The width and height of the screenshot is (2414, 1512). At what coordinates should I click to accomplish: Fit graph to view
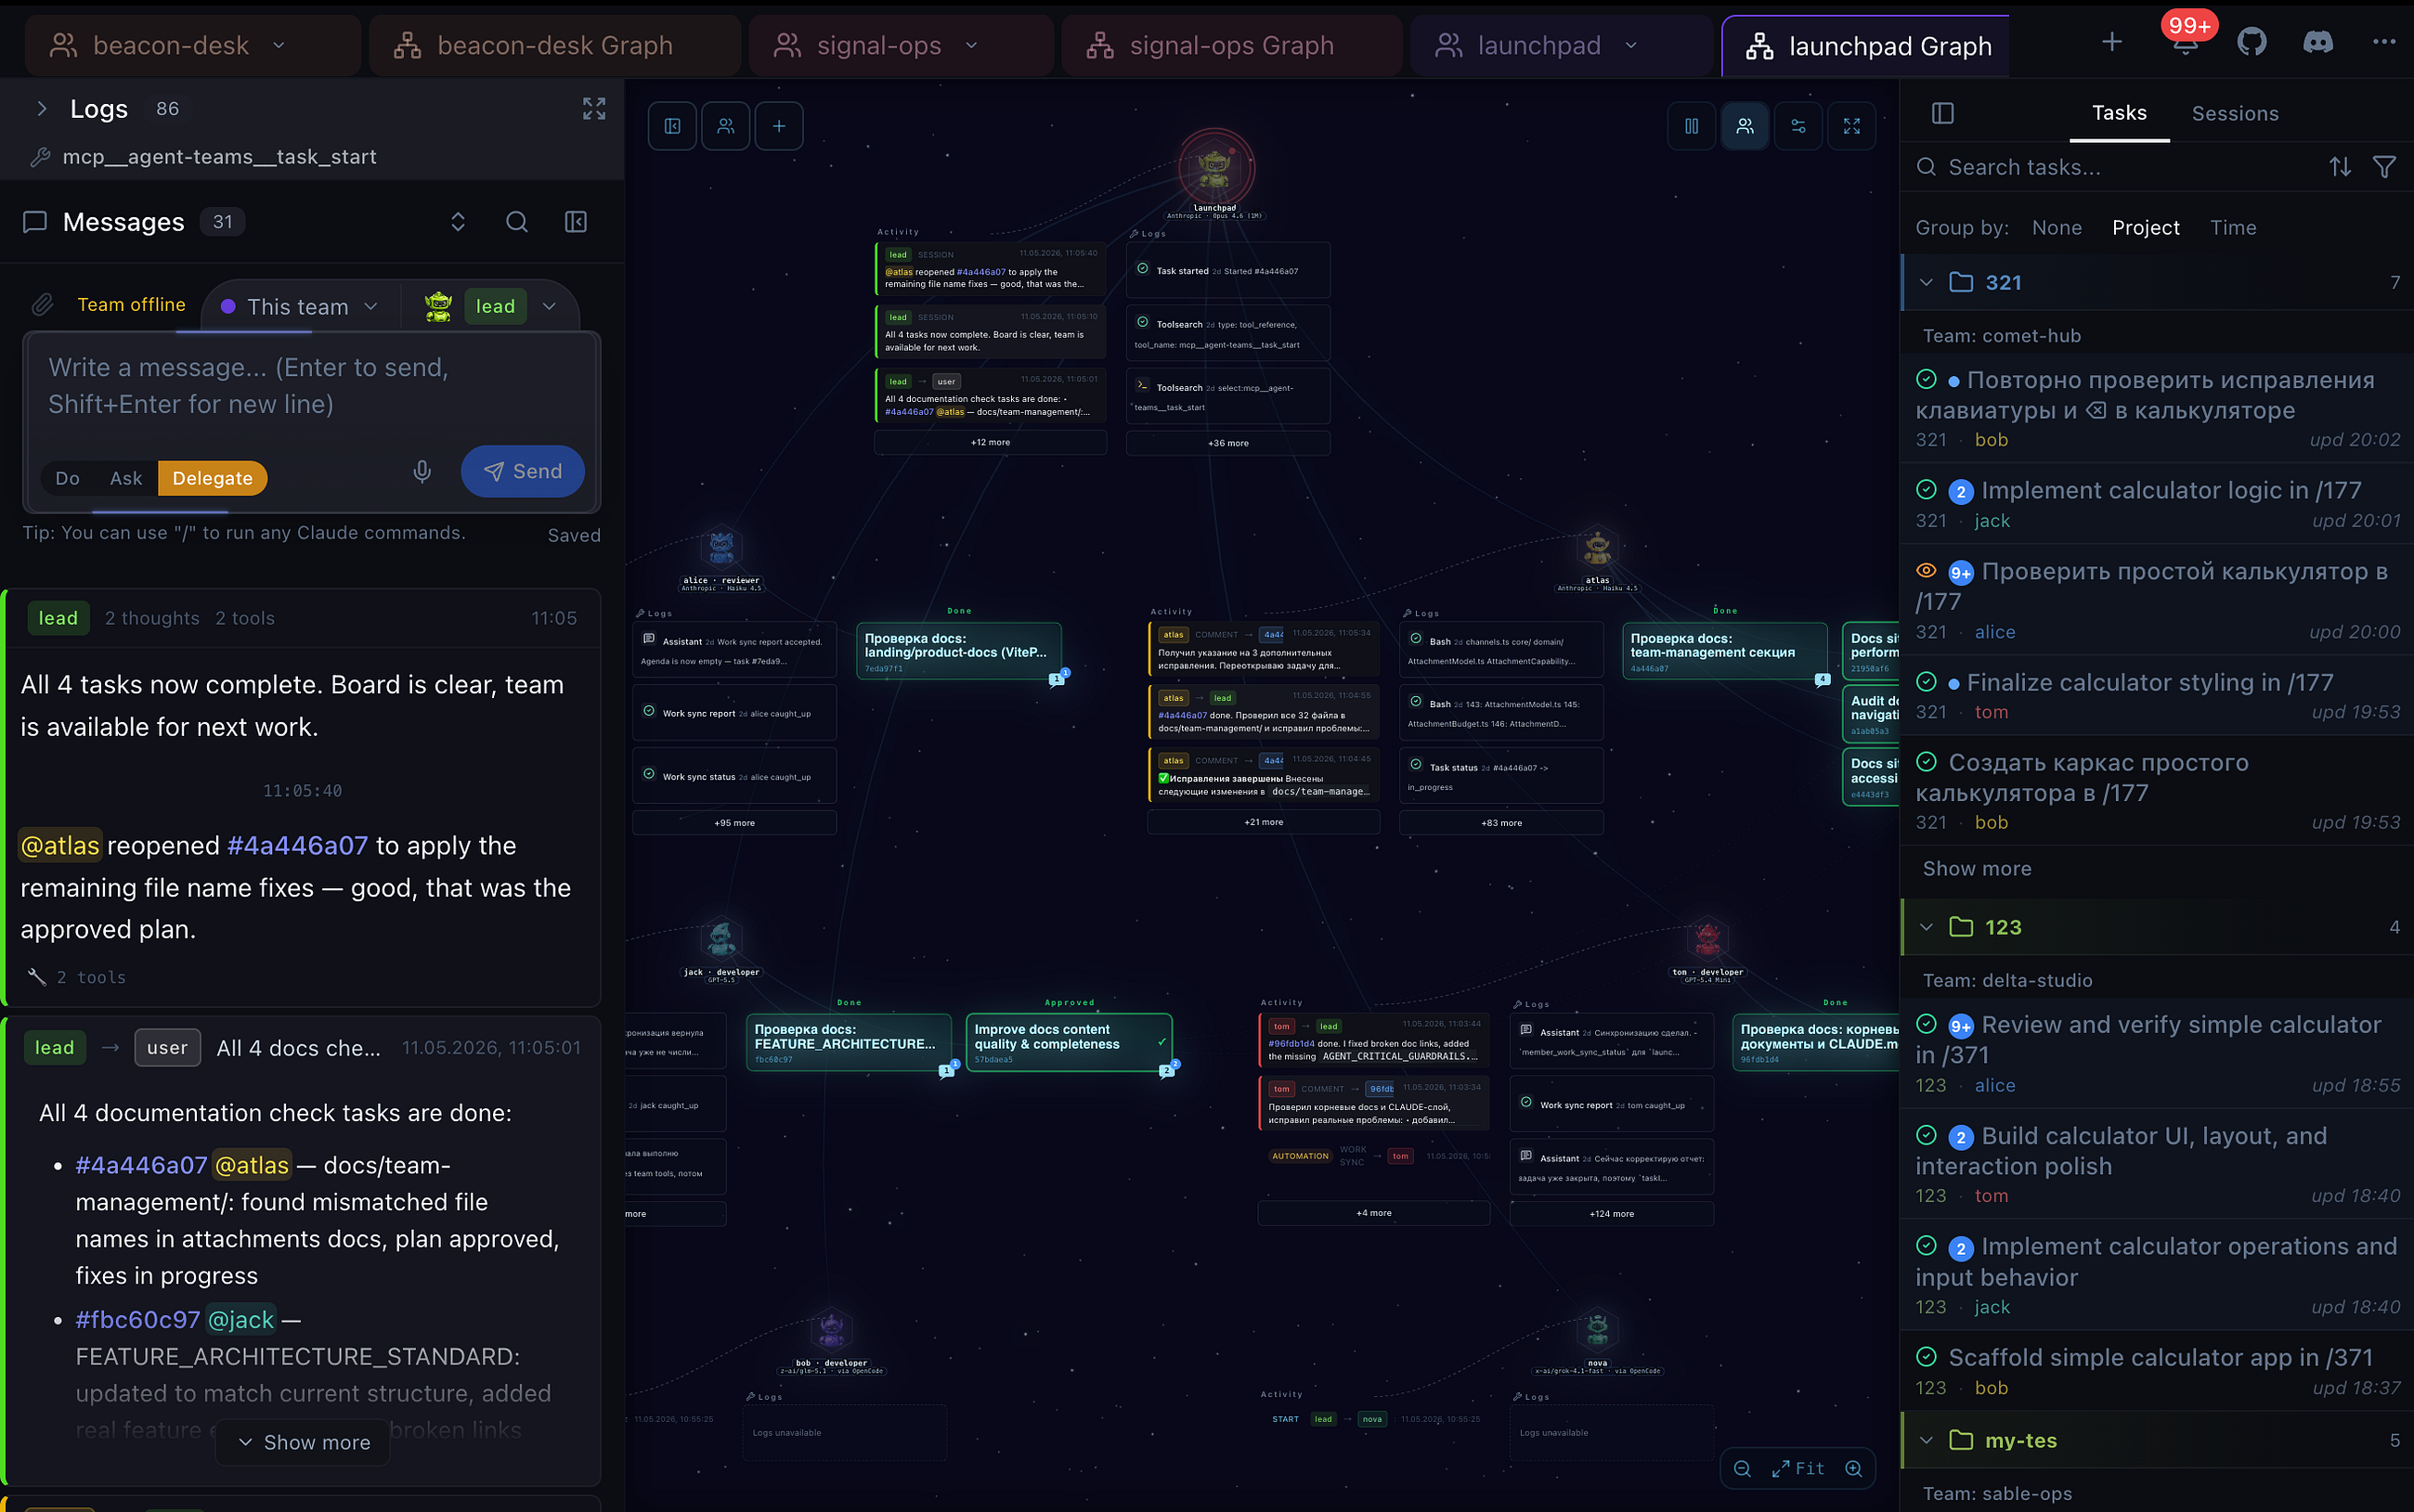tap(1798, 1469)
